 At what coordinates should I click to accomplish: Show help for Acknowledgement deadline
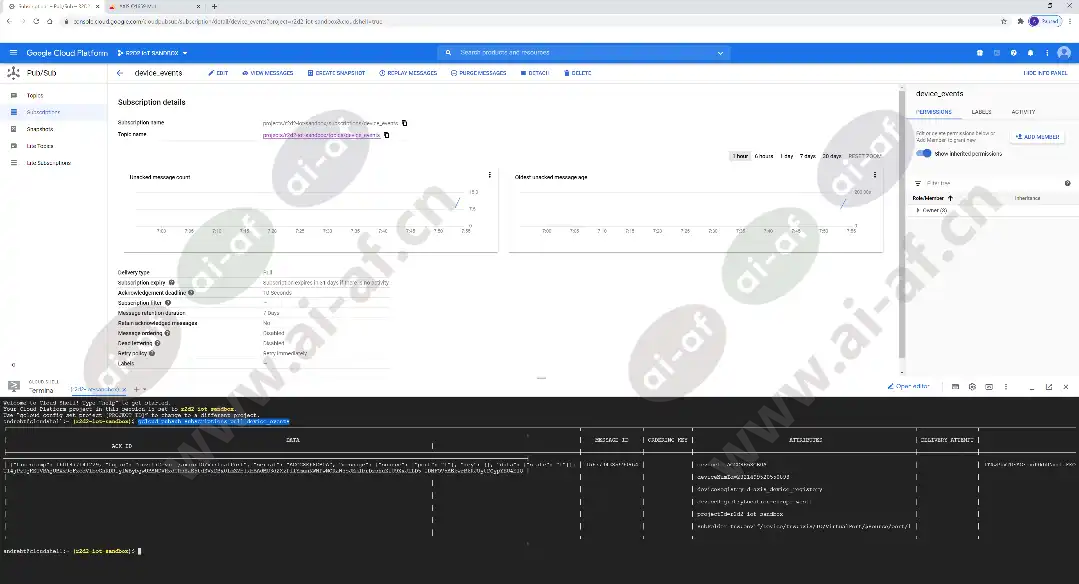[191, 292]
